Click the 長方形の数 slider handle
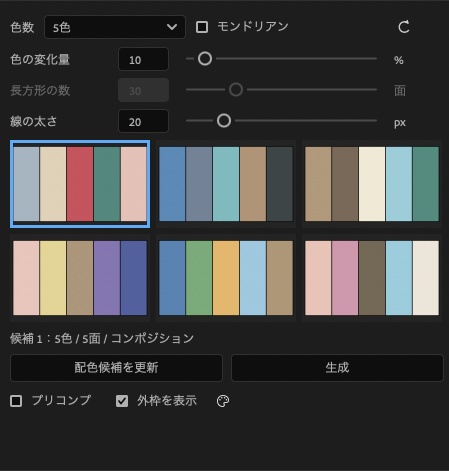The height and width of the screenshot is (471, 449). click(236, 90)
